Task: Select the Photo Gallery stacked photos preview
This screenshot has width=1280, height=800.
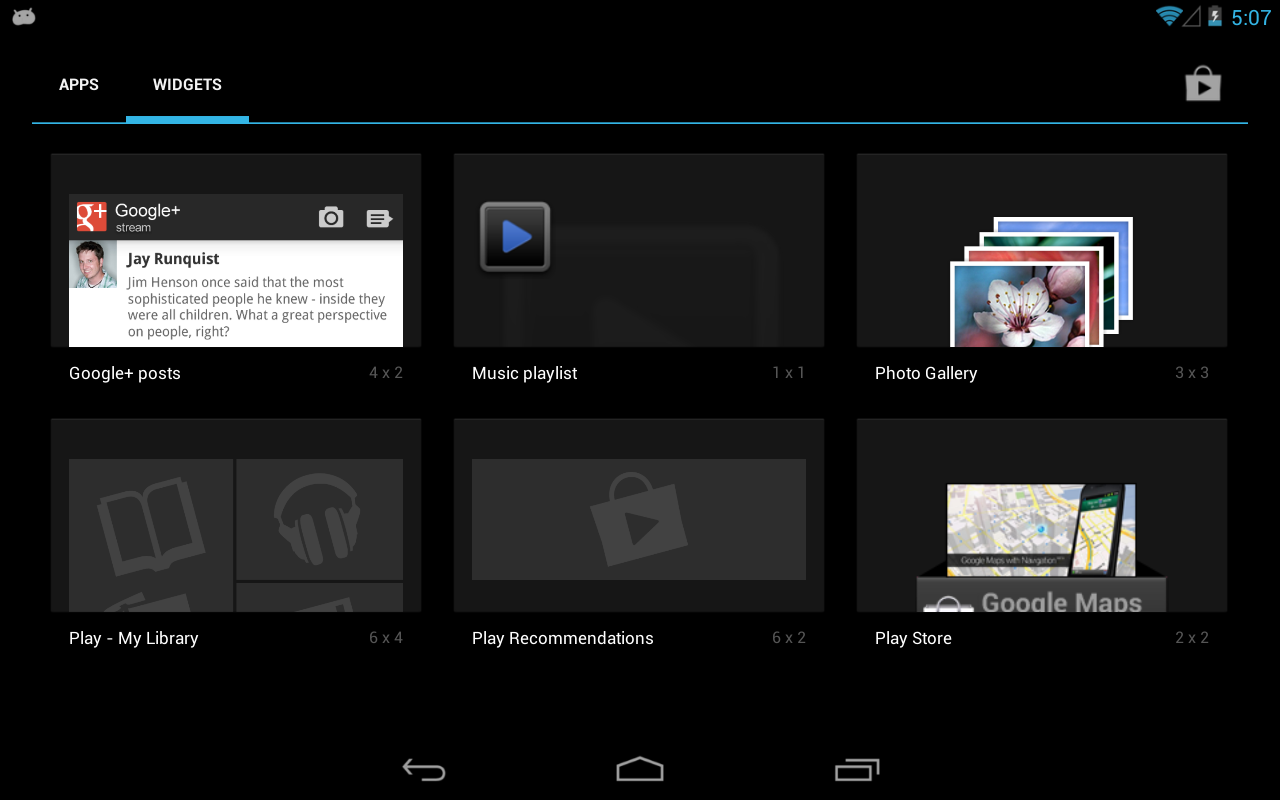Action: pyautogui.click(x=1041, y=282)
